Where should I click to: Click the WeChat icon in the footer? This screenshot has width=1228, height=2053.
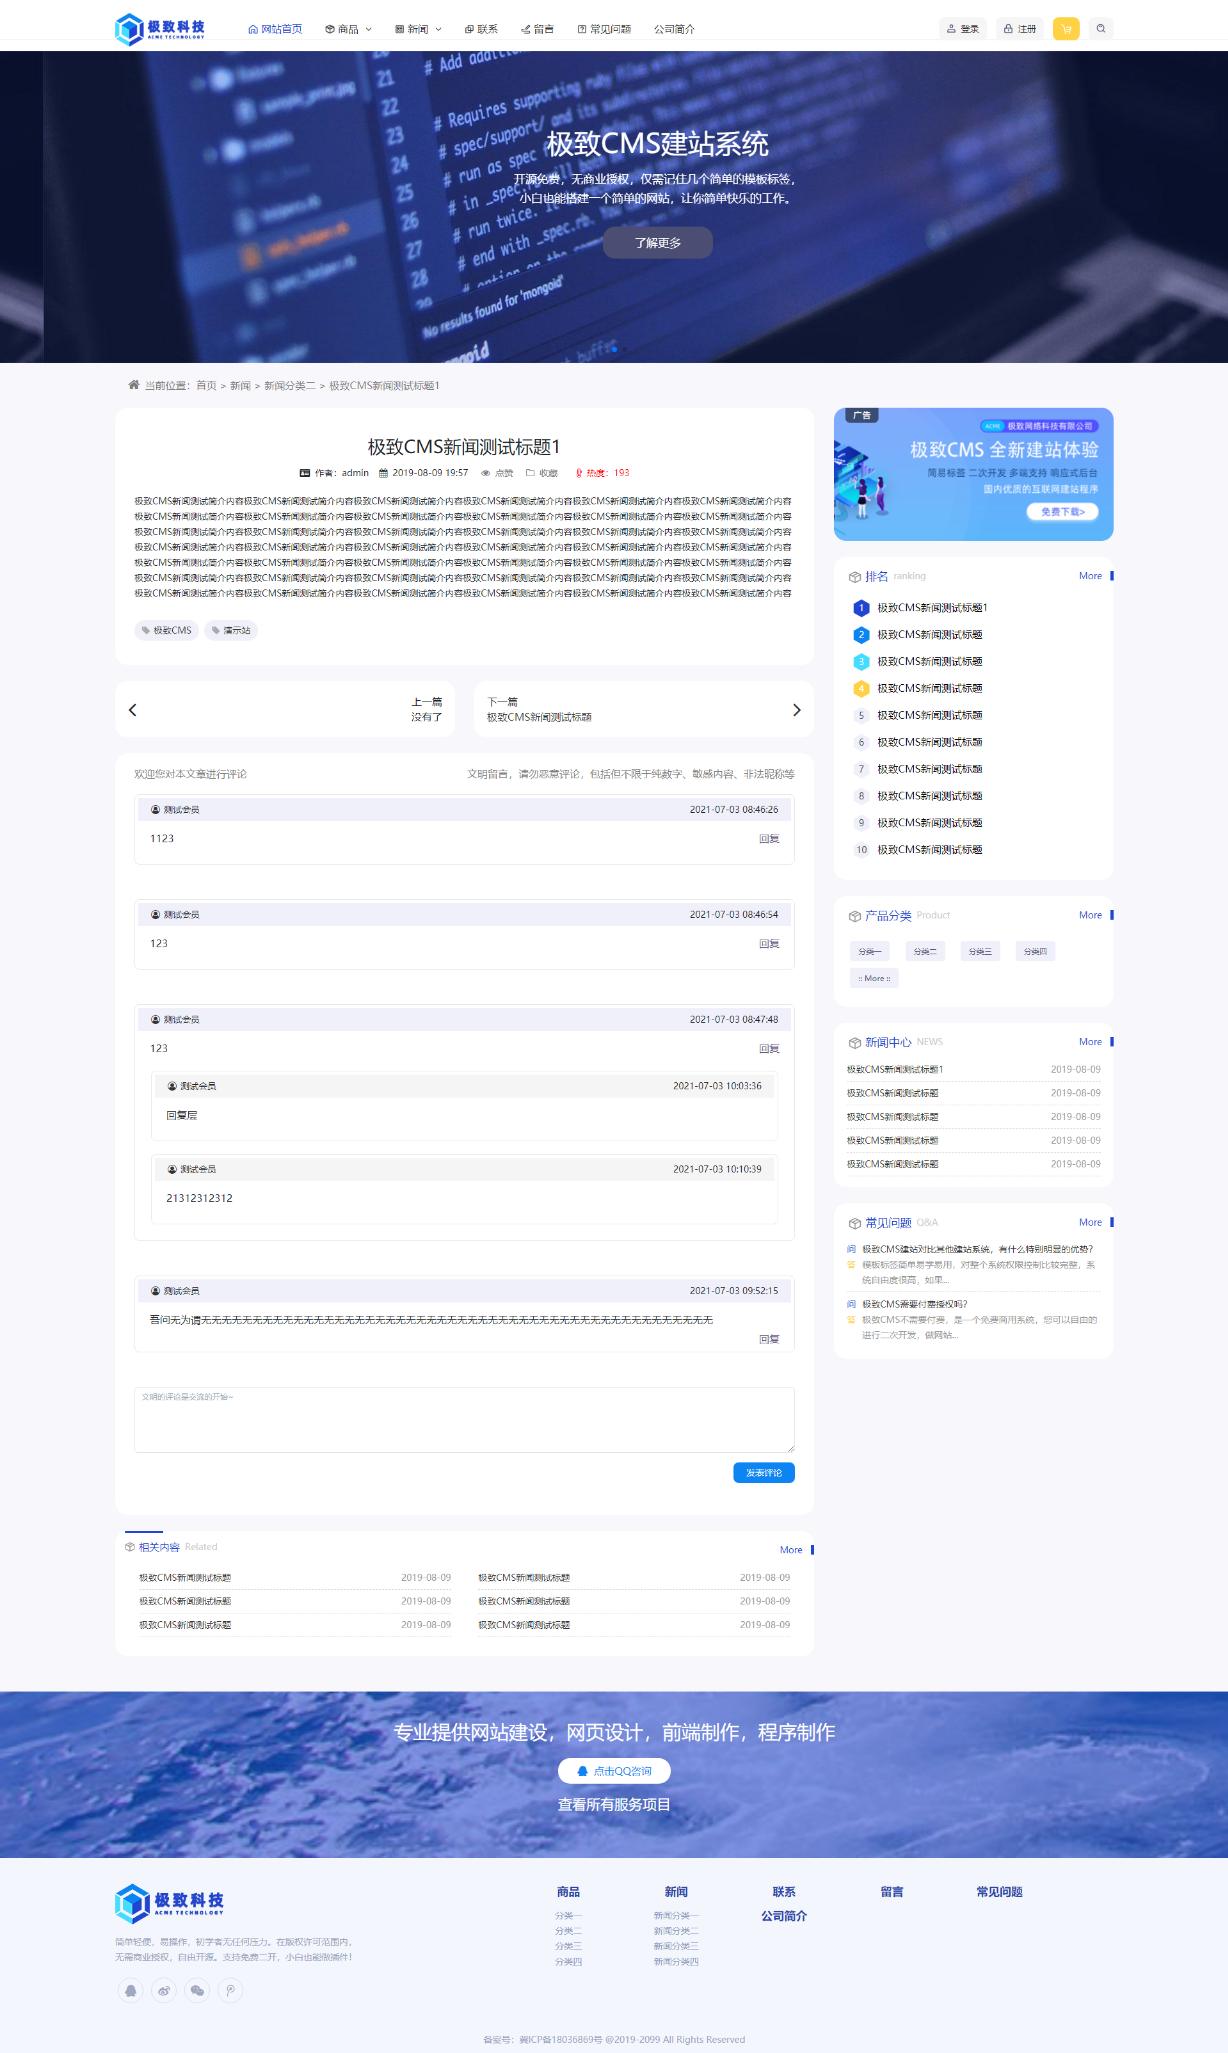coord(197,1990)
